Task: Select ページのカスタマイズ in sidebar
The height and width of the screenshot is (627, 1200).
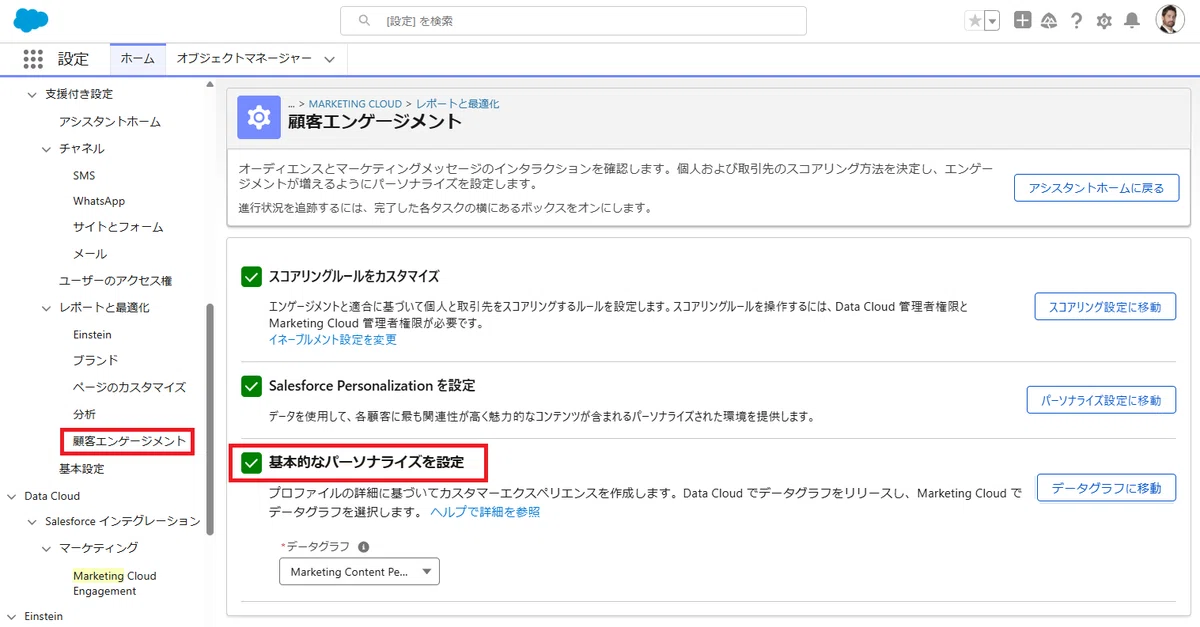Action: pos(129,387)
